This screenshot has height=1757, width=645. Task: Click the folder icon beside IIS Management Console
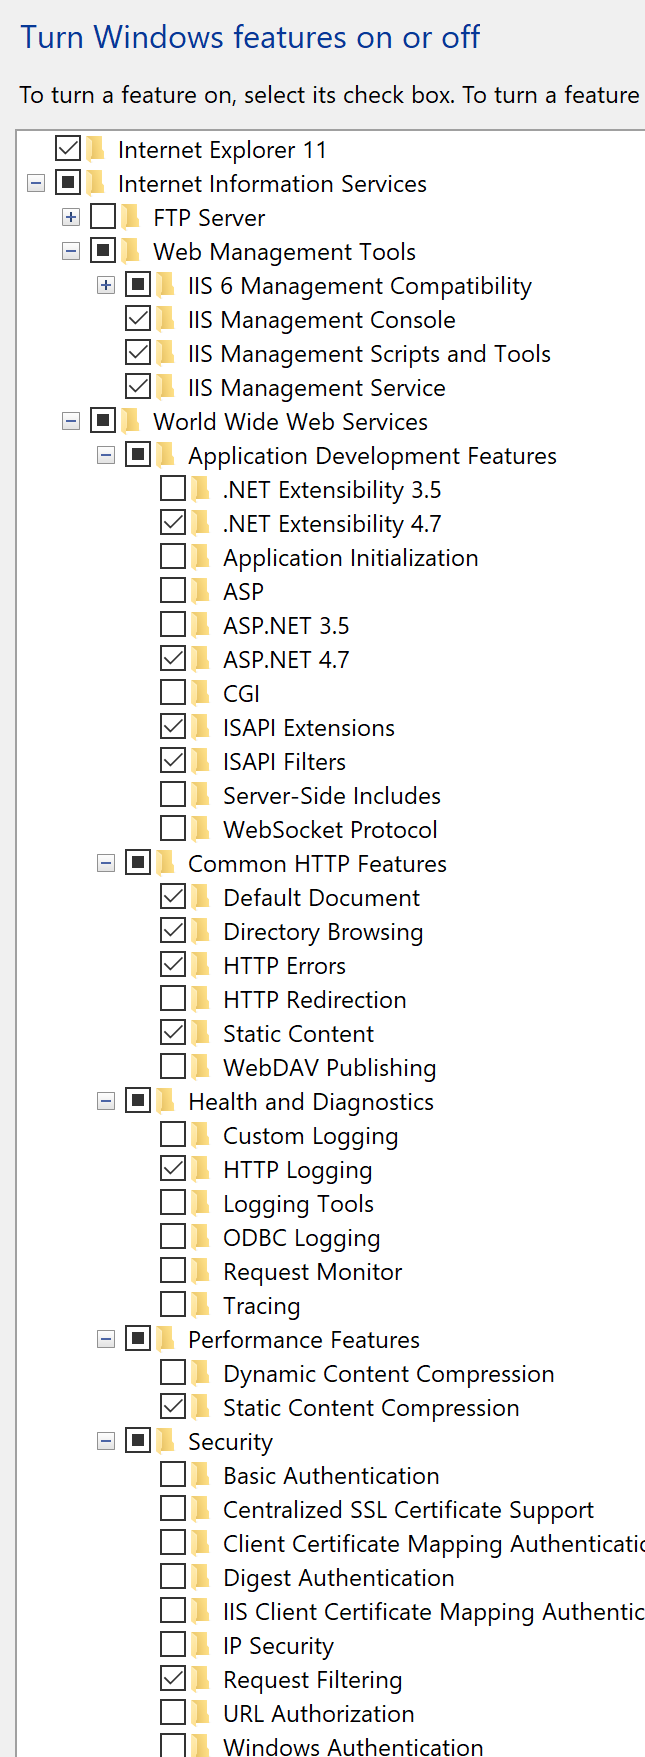[166, 320]
